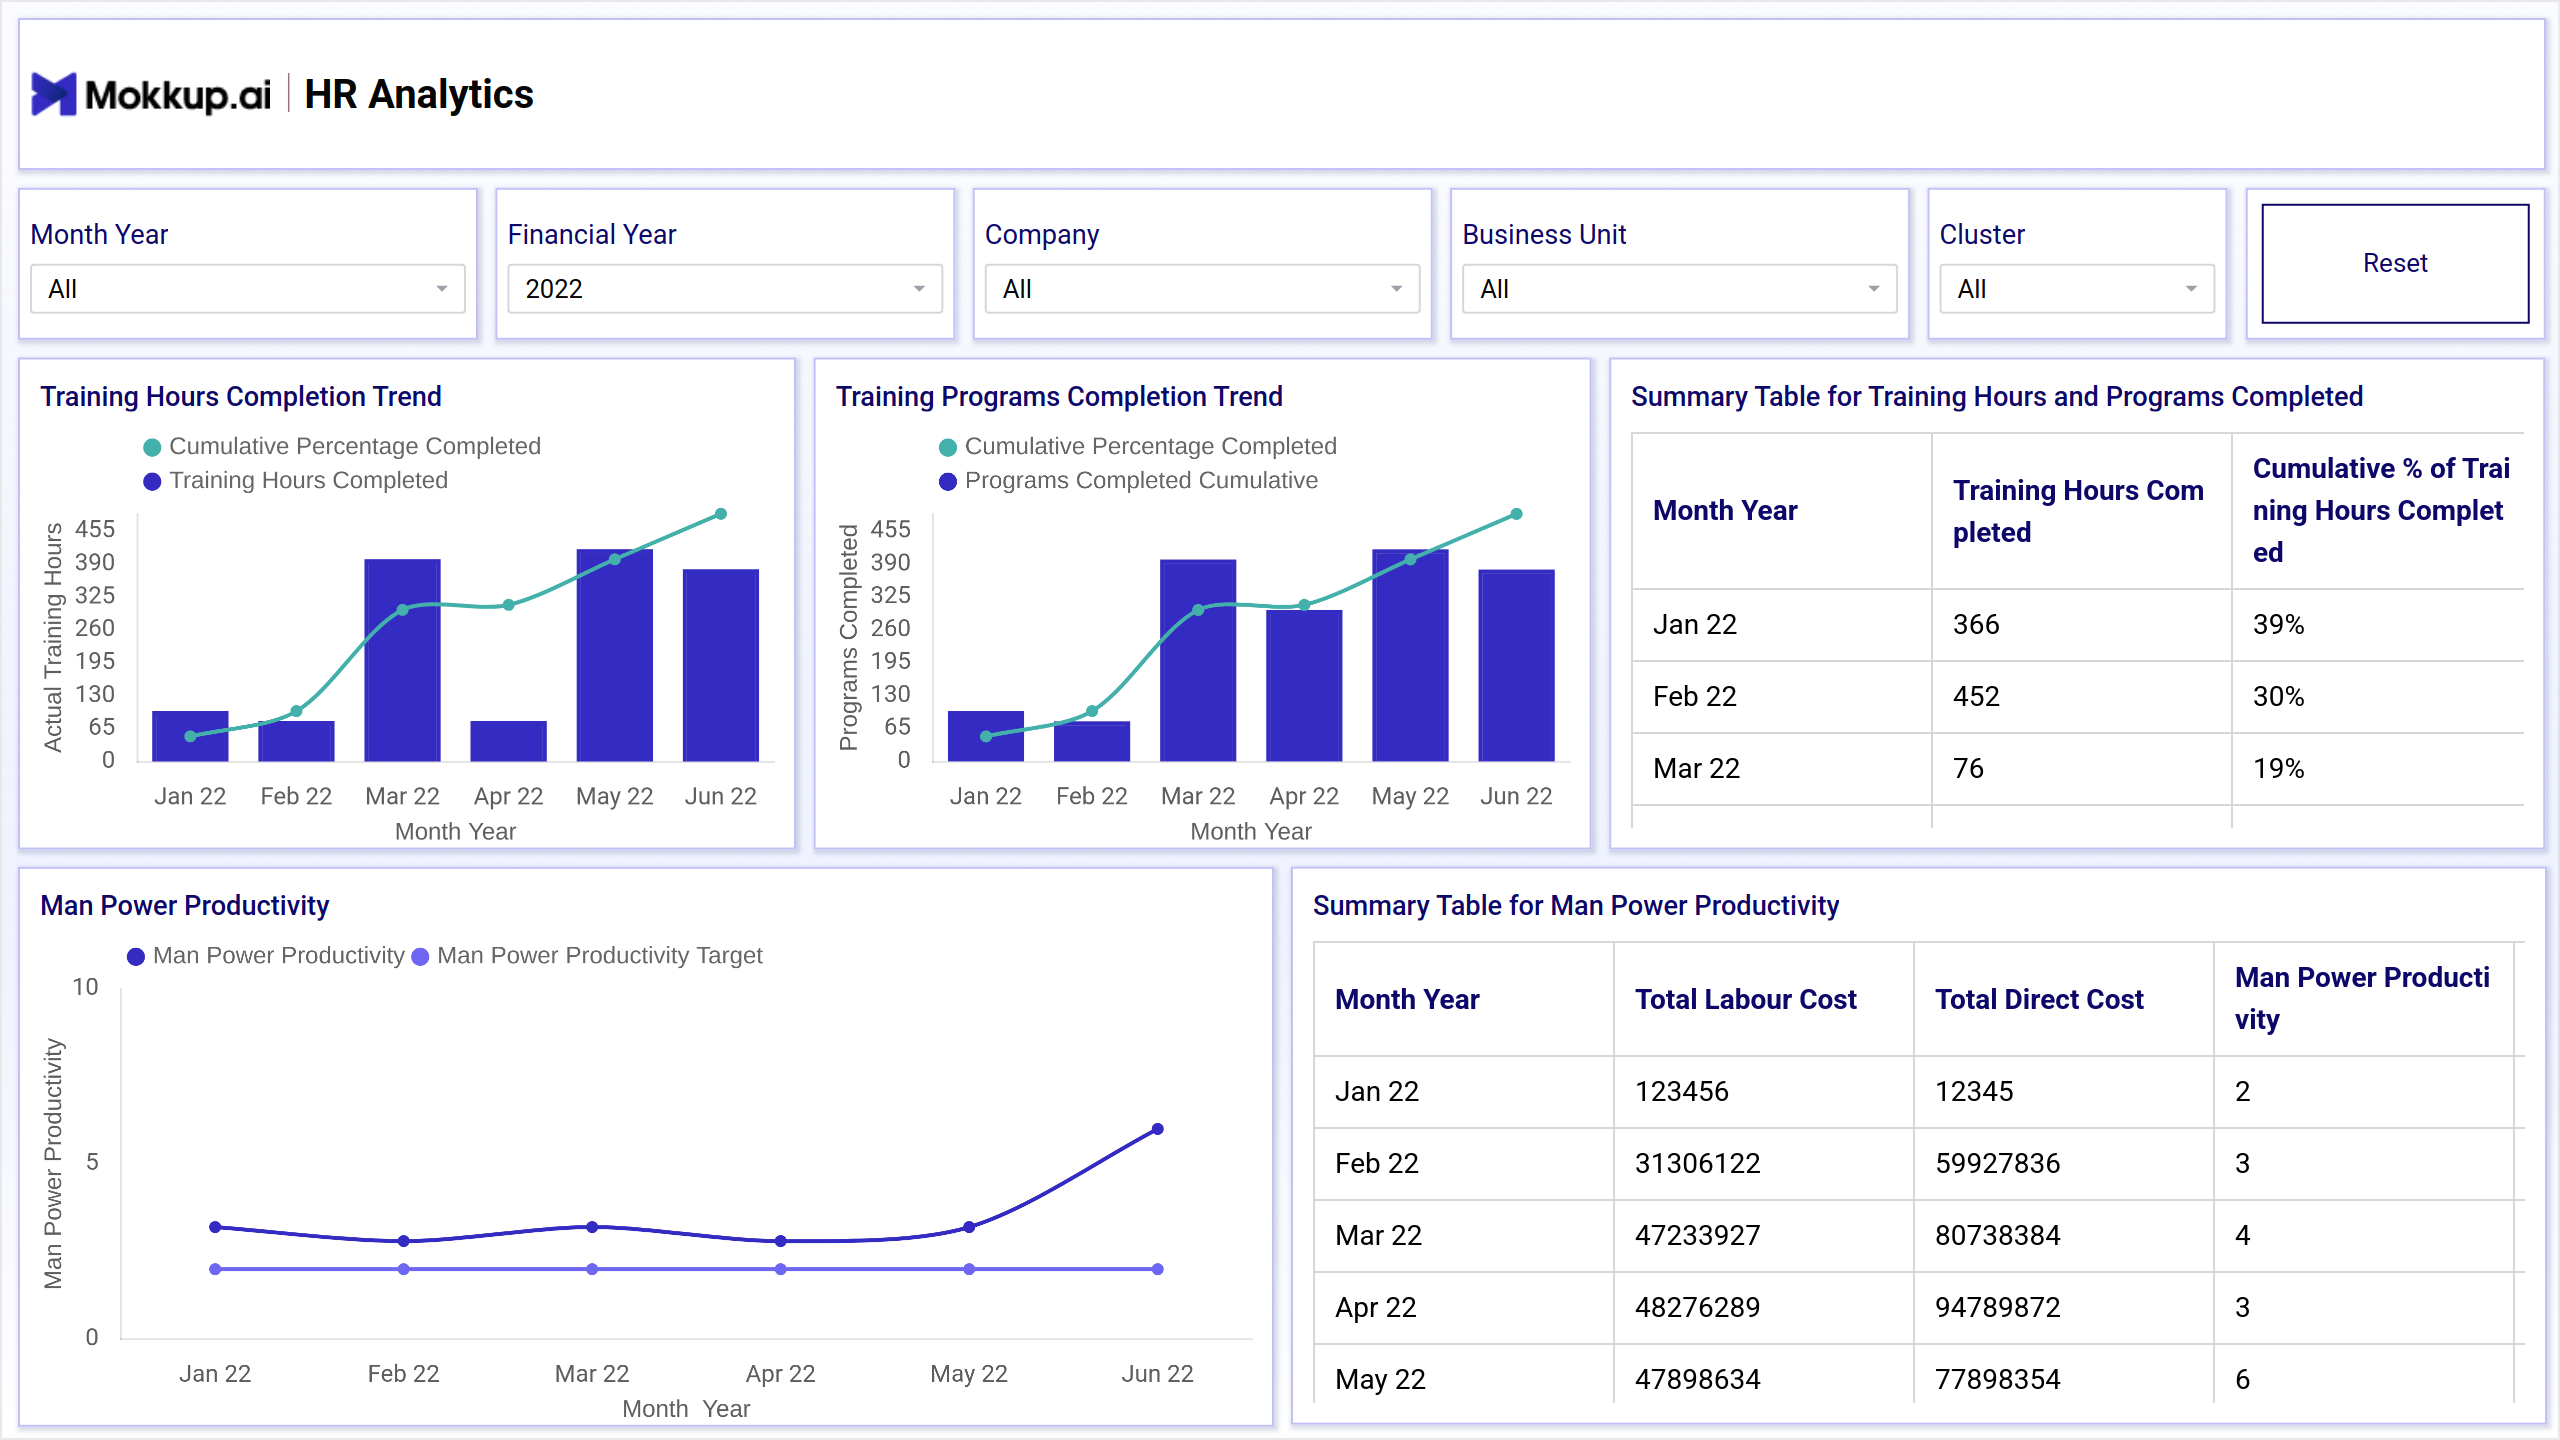Viewport: 2560px width, 1440px height.
Task: Click the HR Analytics header title
Action: coord(419,95)
